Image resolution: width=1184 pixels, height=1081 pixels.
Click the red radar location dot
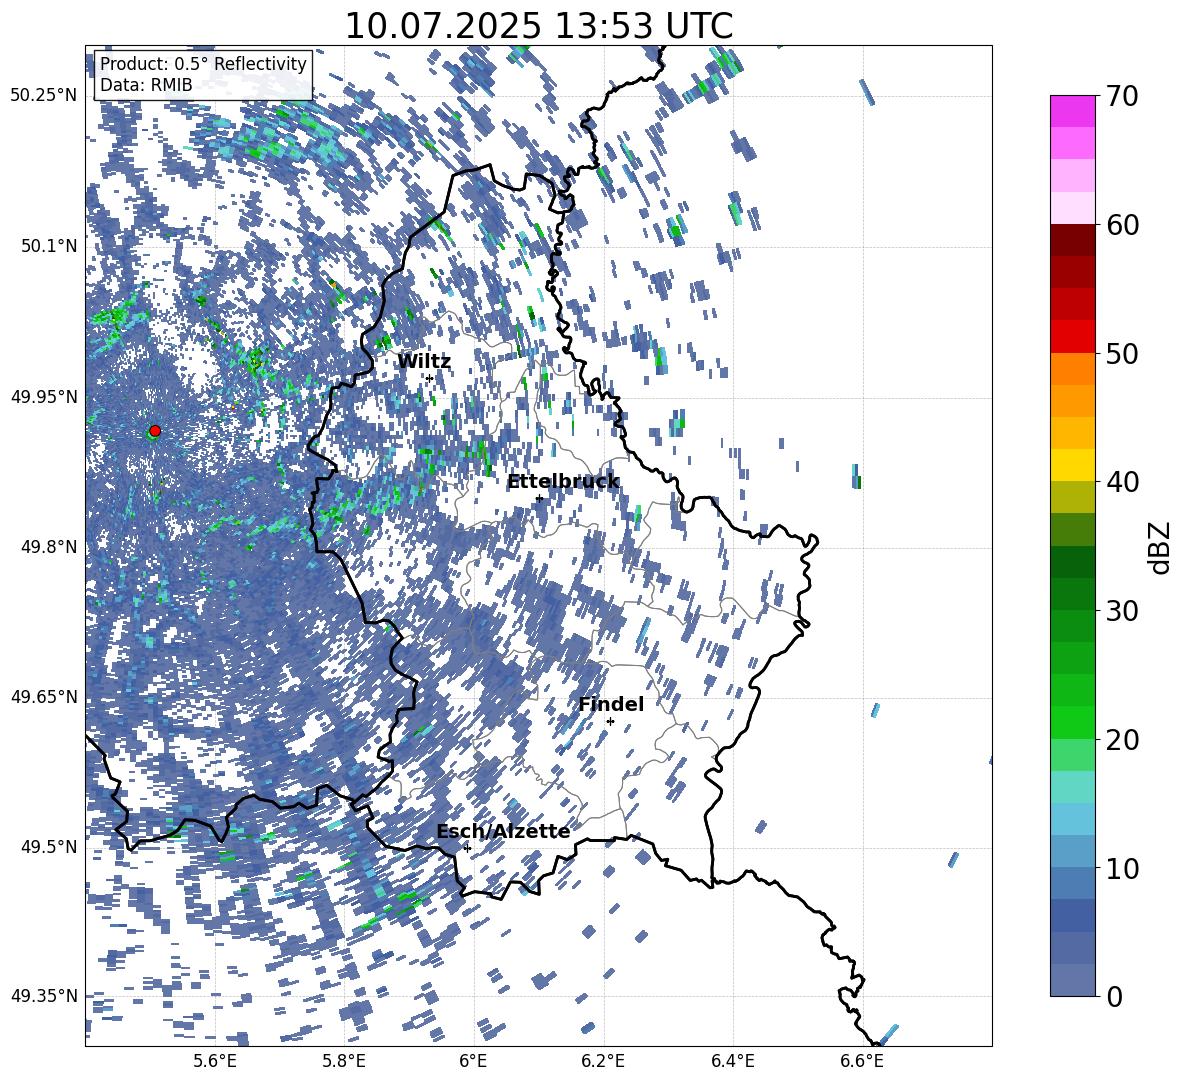[155, 431]
